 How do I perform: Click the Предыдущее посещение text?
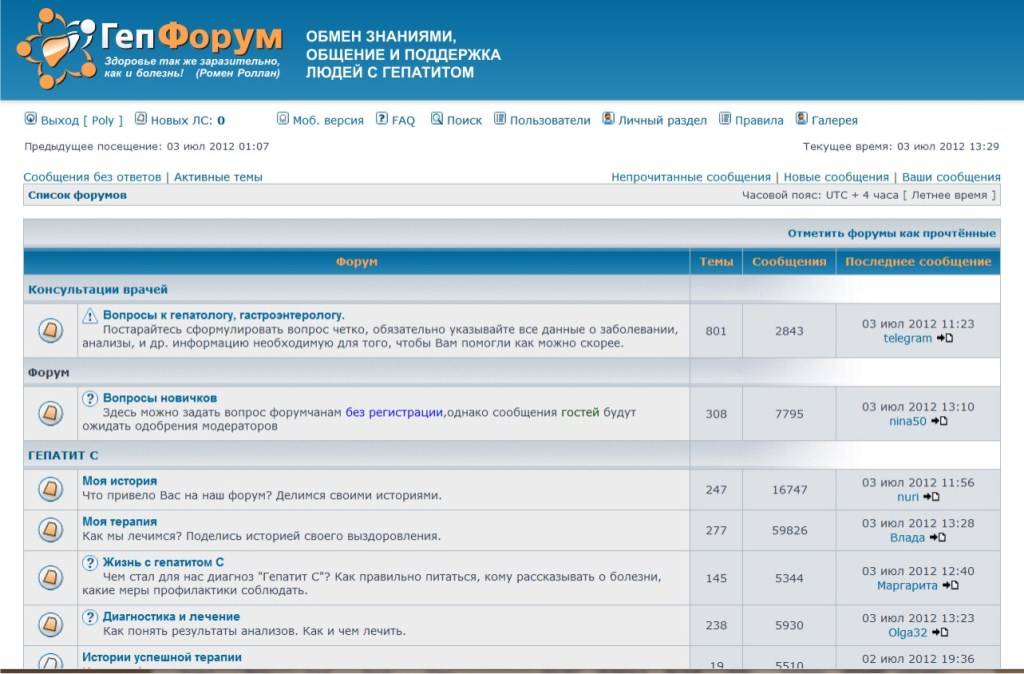[x=147, y=146]
